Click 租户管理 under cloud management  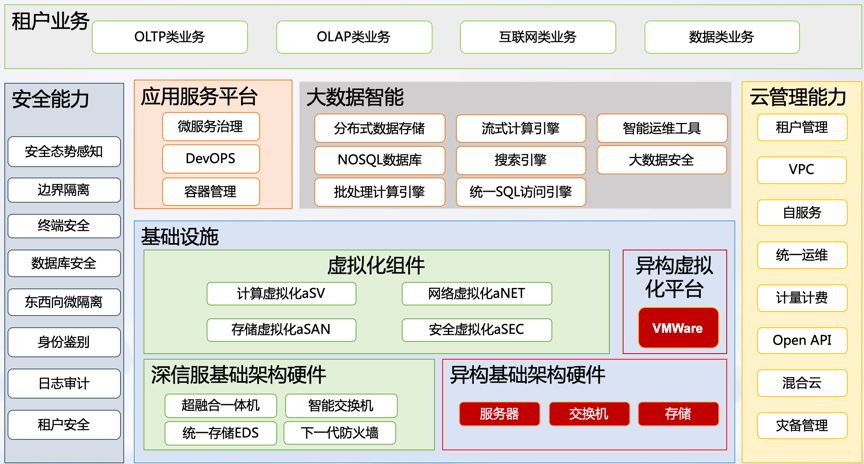[x=801, y=128]
